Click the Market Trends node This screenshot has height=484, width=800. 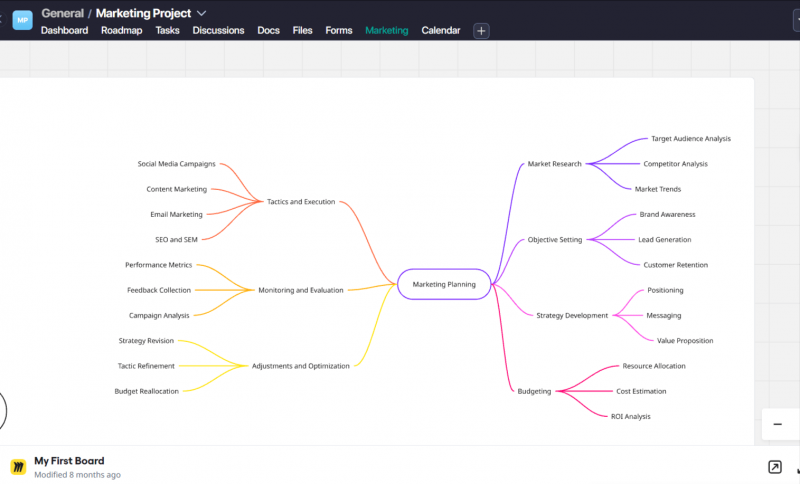(x=658, y=189)
